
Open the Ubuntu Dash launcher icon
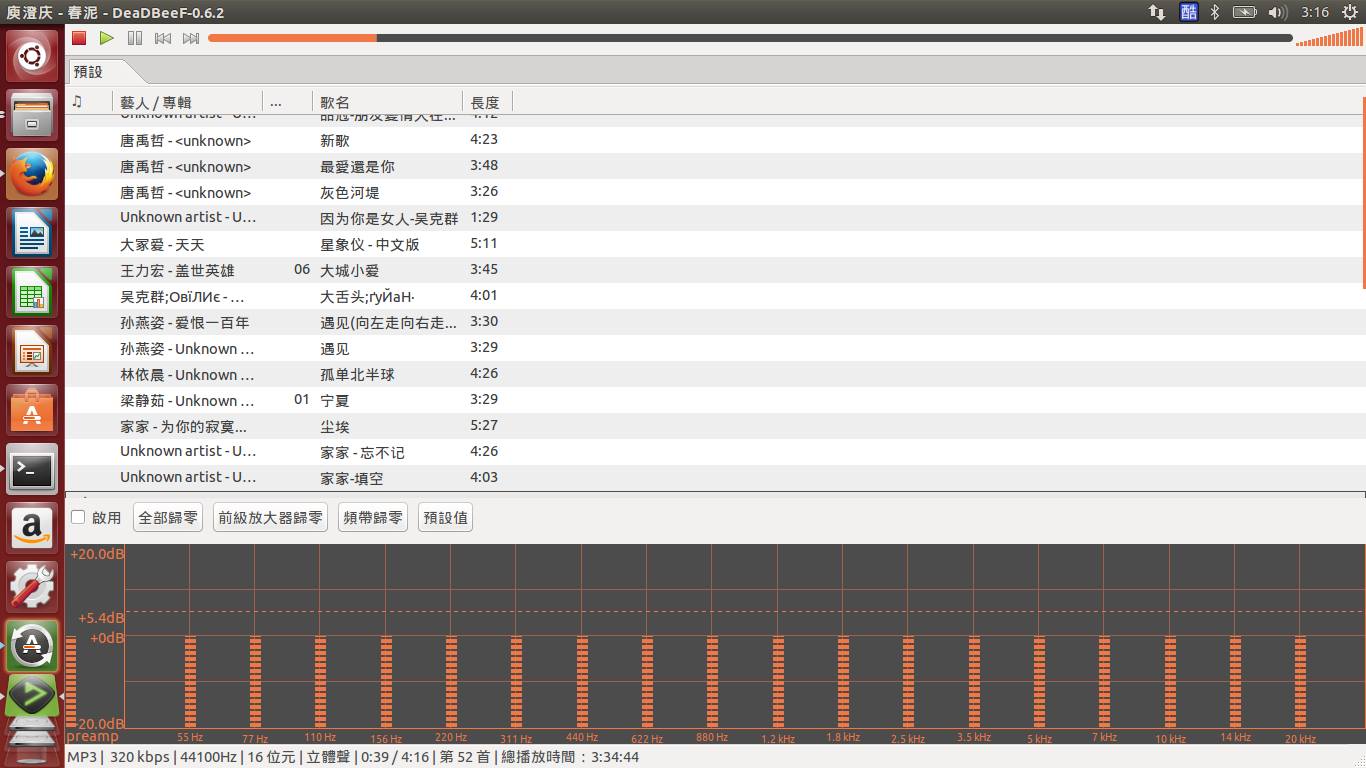click(x=32, y=56)
